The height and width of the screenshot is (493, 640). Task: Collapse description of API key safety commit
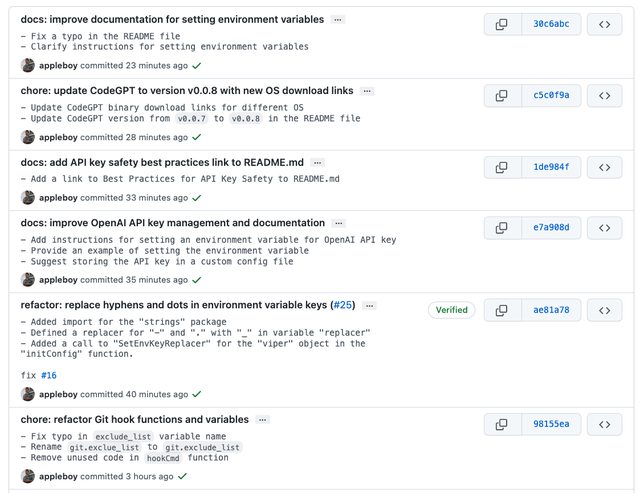(x=317, y=162)
